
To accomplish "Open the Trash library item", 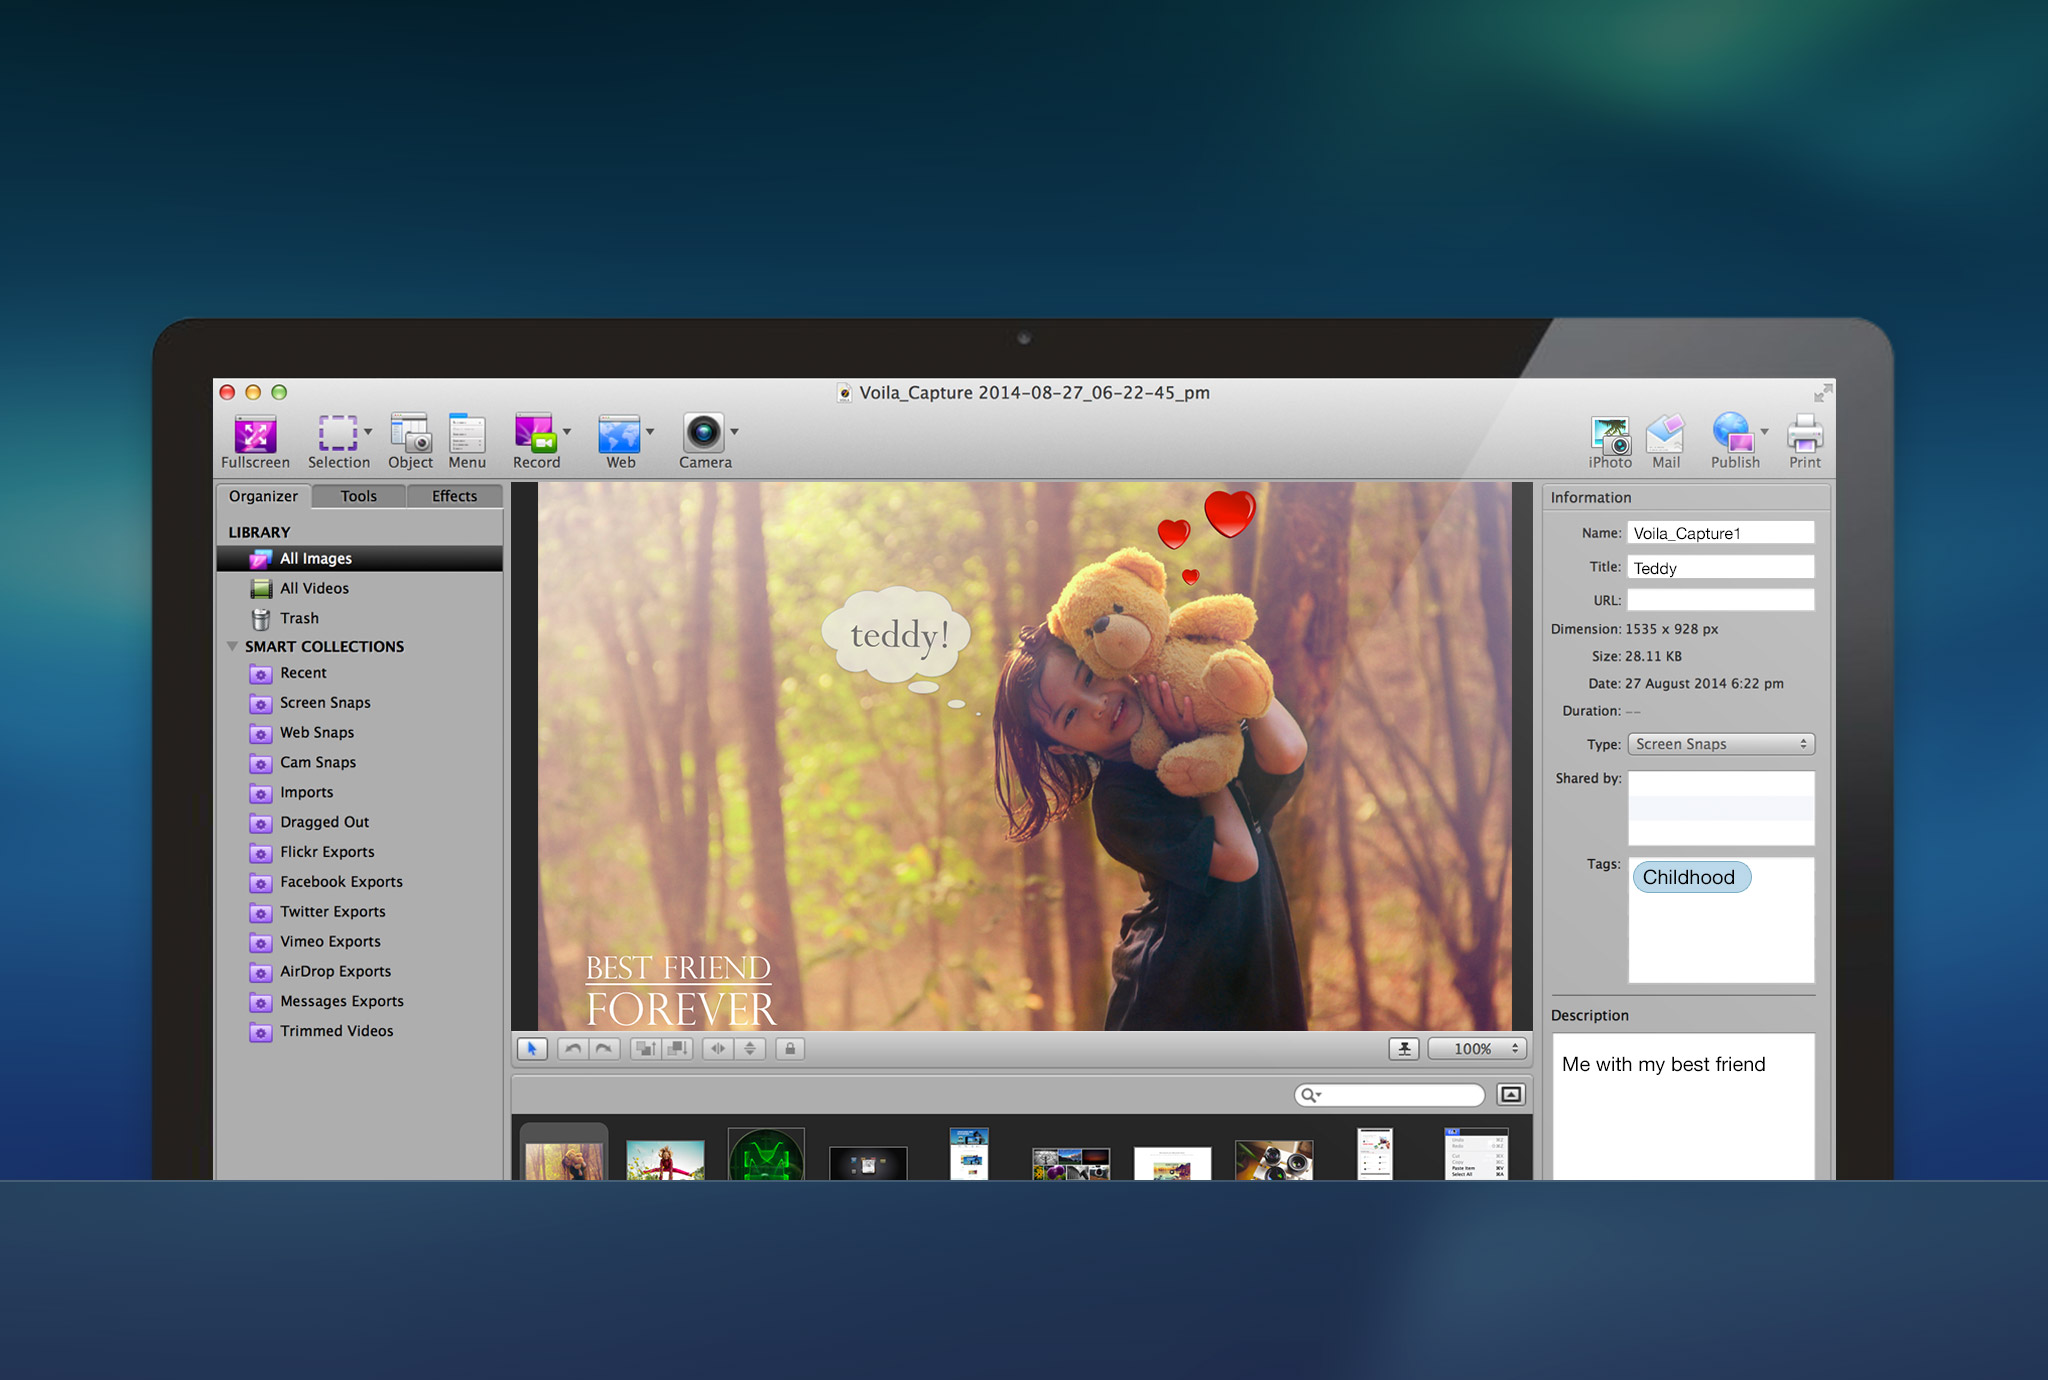I will click(x=299, y=618).
